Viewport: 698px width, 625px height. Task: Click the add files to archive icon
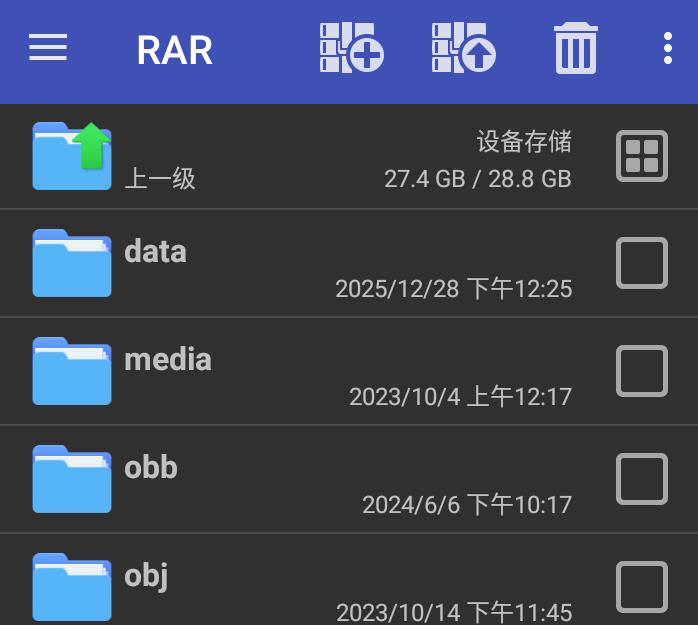pyautogui.click(x=352, y=49)
